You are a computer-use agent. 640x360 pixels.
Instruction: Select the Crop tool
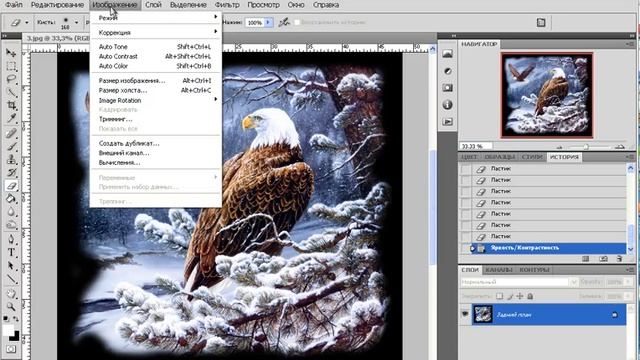(11, 105)
